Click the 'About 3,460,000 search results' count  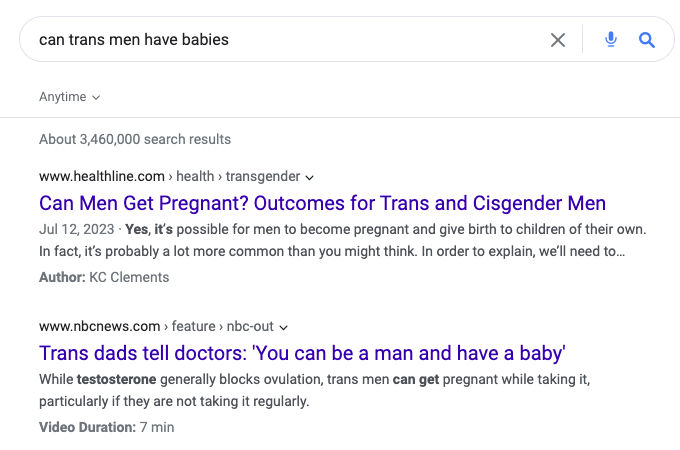pyautogui.click(x=135, y=139)
